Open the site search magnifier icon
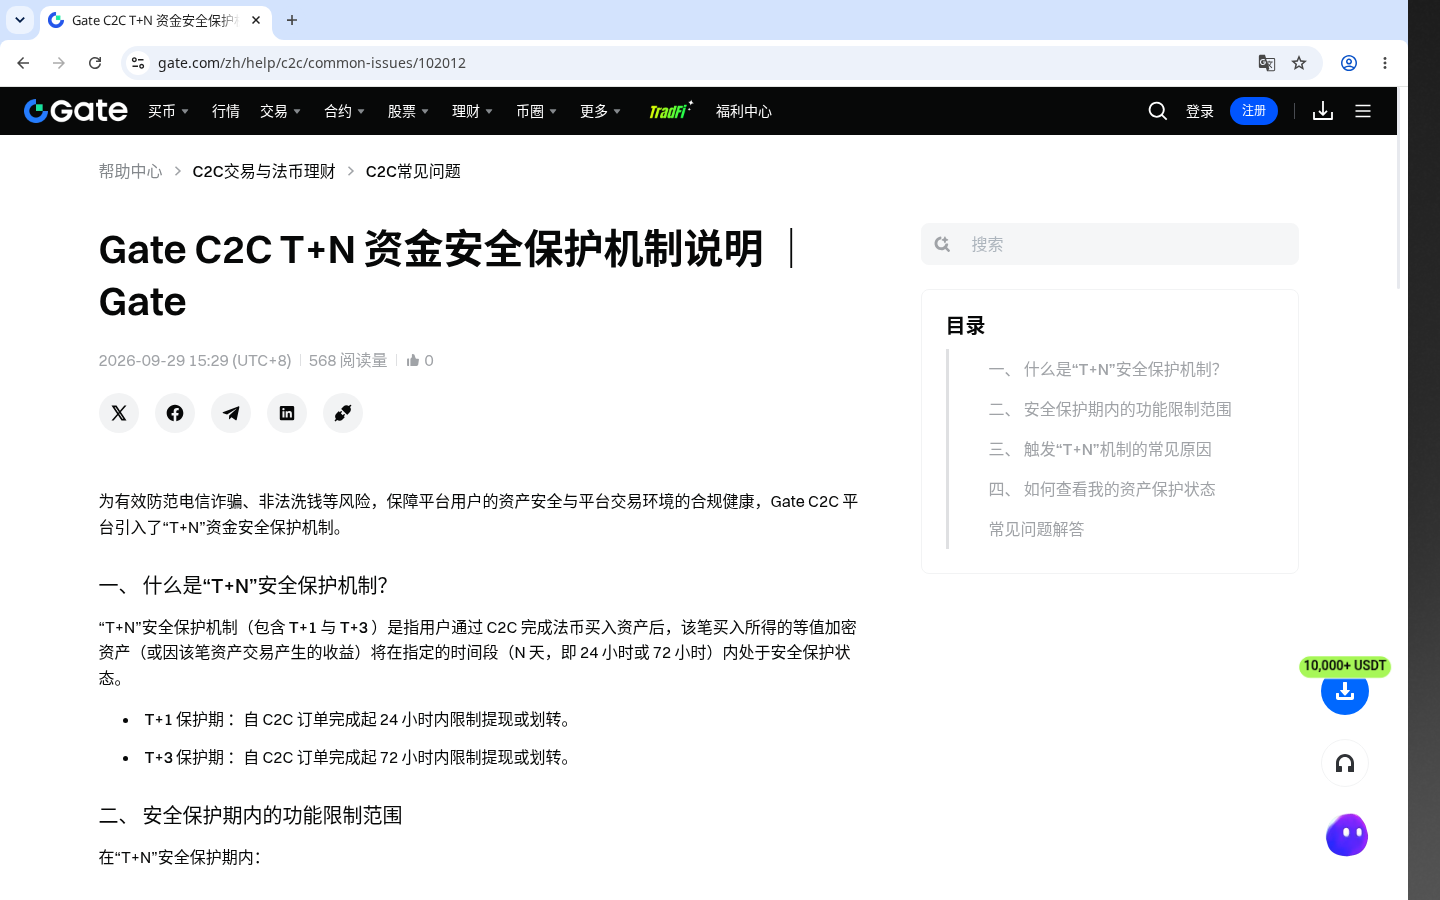Screen dimensions: 1440x900 click(1158, 111)
